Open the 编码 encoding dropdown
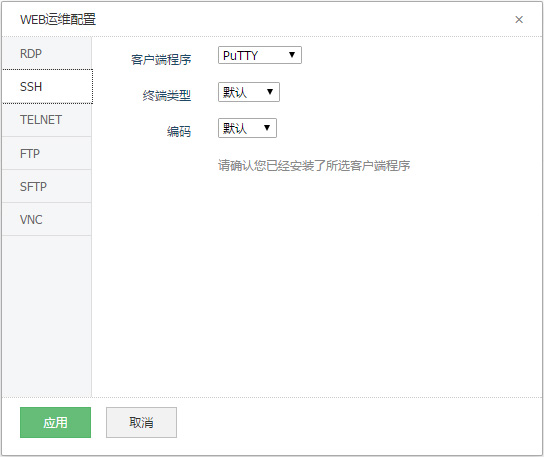The height and width of the screenshot is (457, 544). 247,128
